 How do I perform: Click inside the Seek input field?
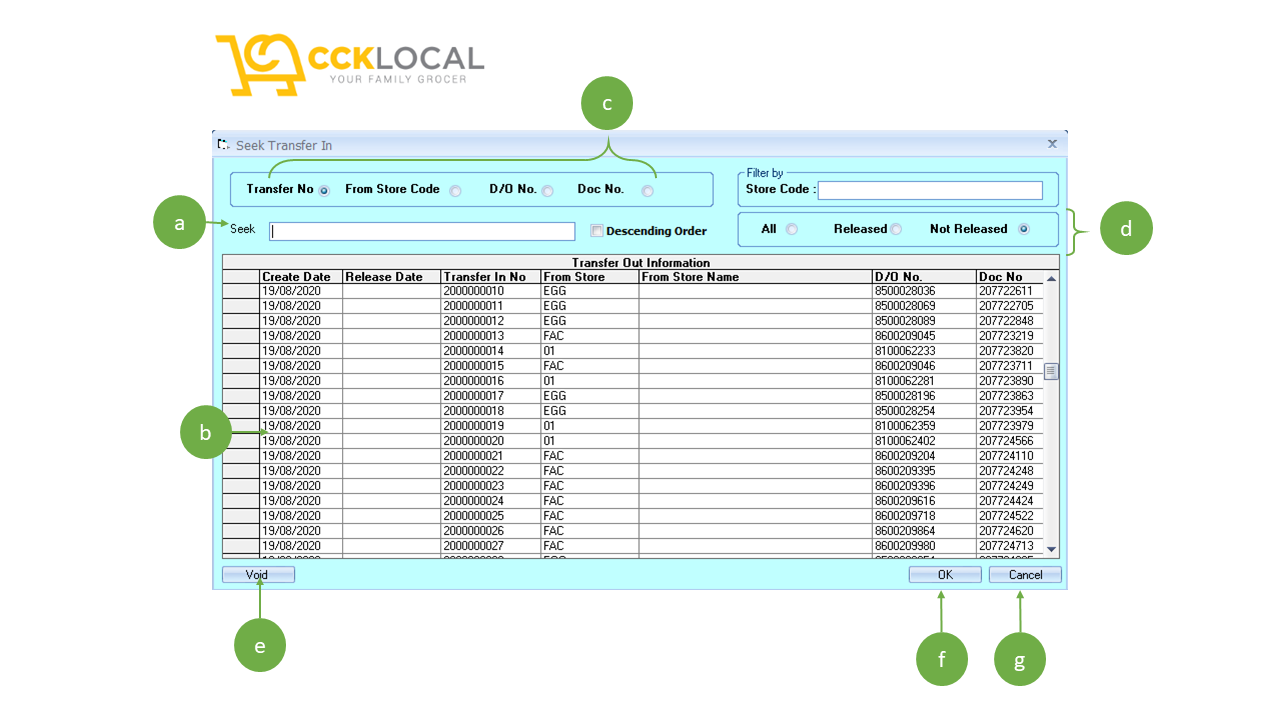421,231
